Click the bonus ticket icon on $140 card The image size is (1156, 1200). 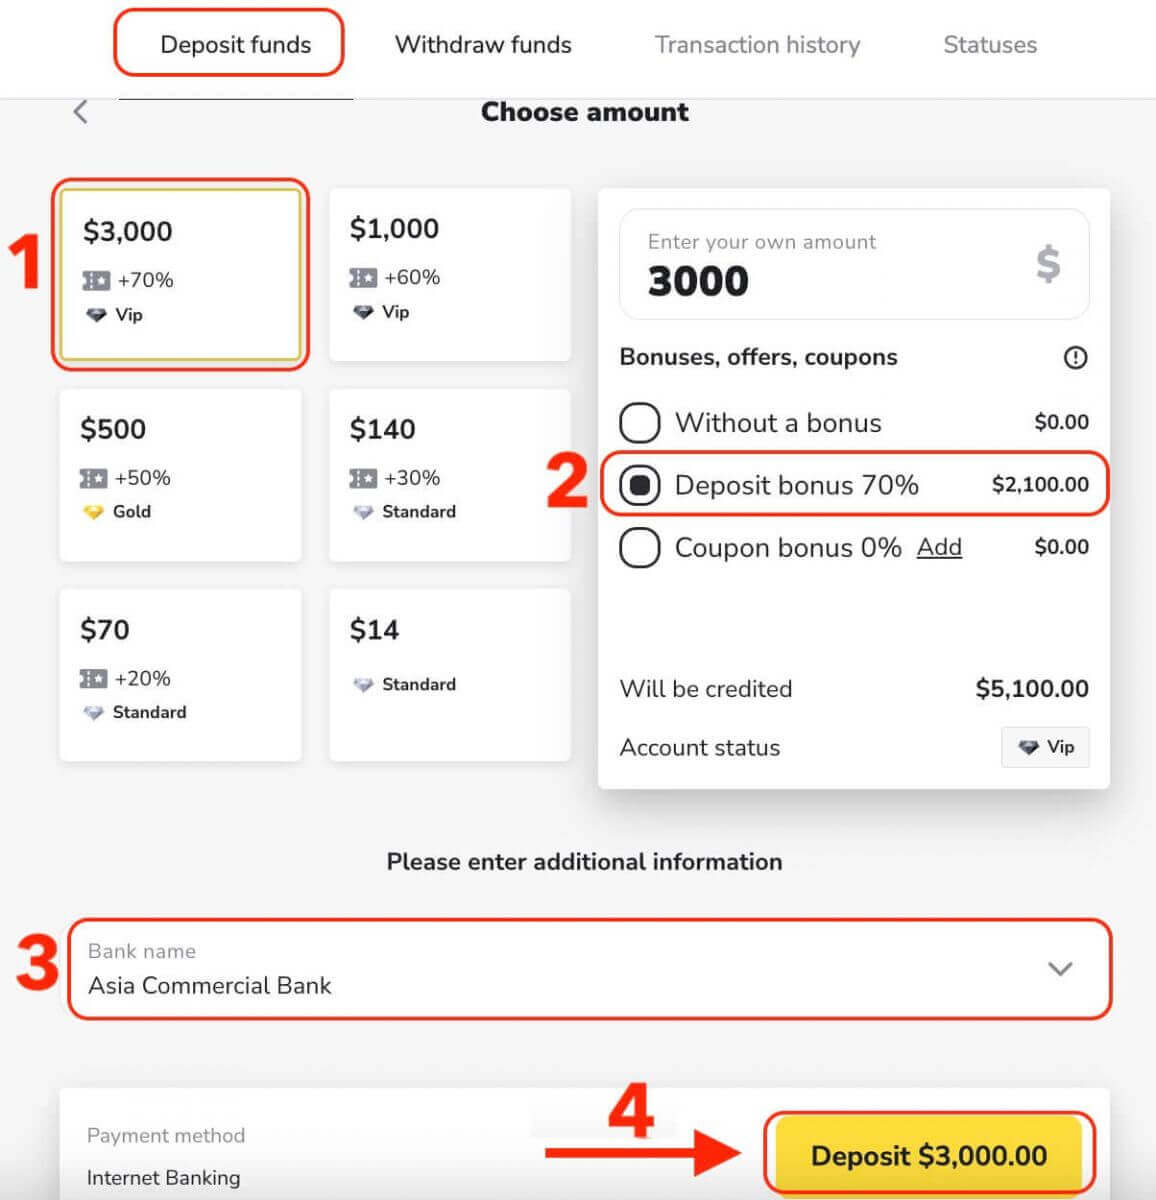363,479
